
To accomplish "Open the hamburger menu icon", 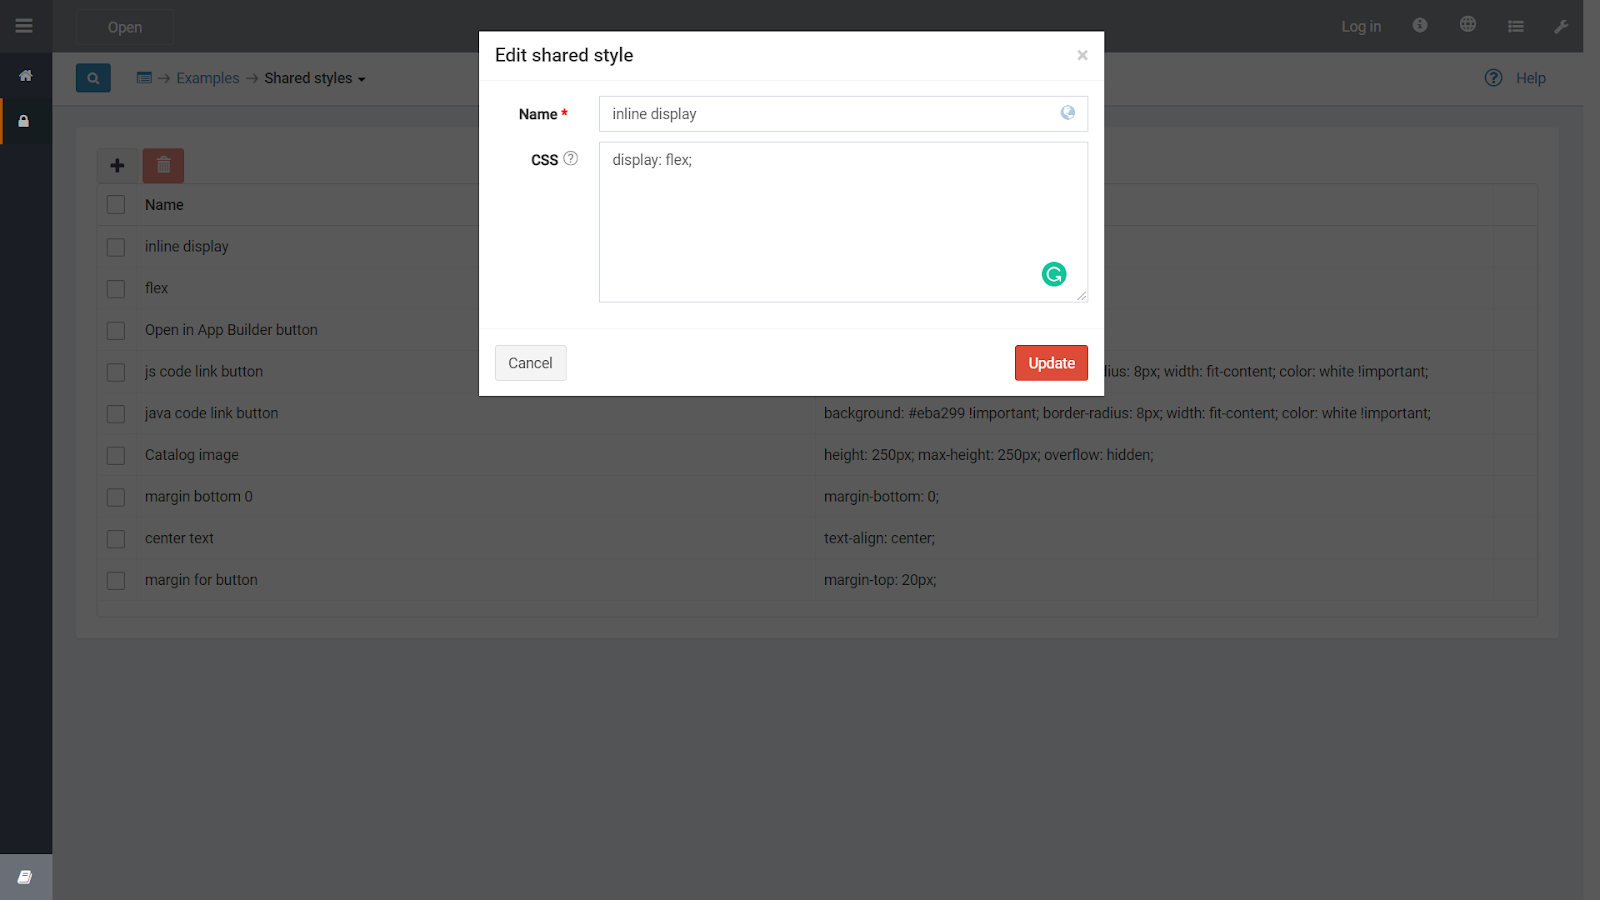I will [x=24, y=26].
